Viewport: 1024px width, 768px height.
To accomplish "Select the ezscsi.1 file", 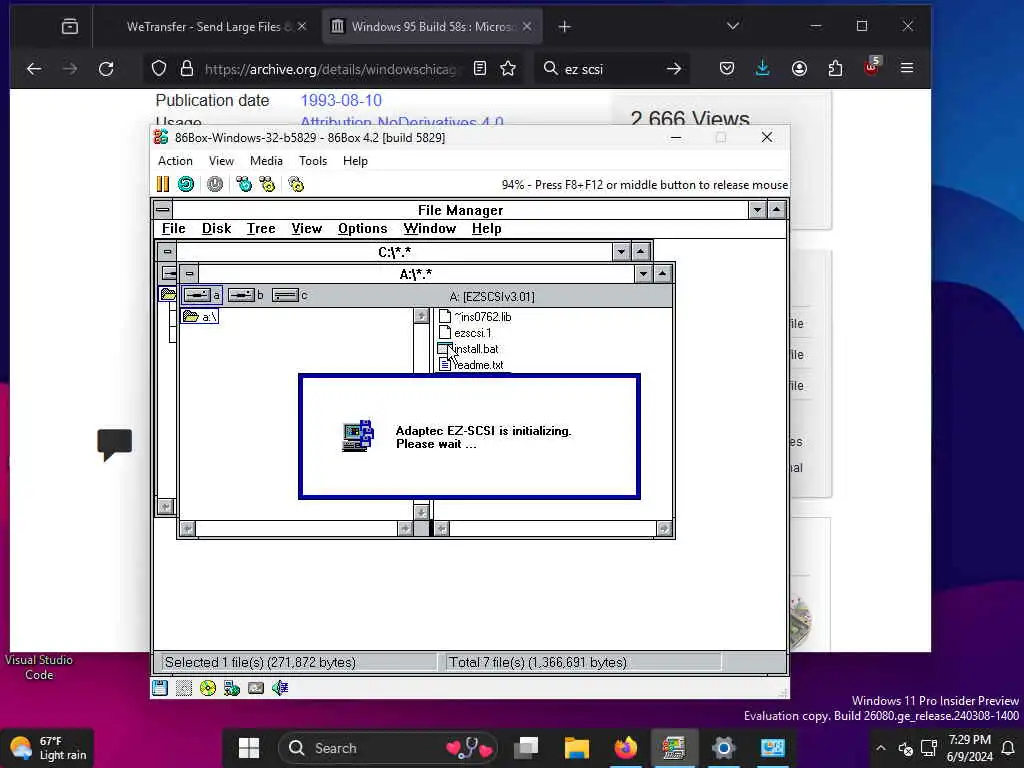I will coord(465,333).
